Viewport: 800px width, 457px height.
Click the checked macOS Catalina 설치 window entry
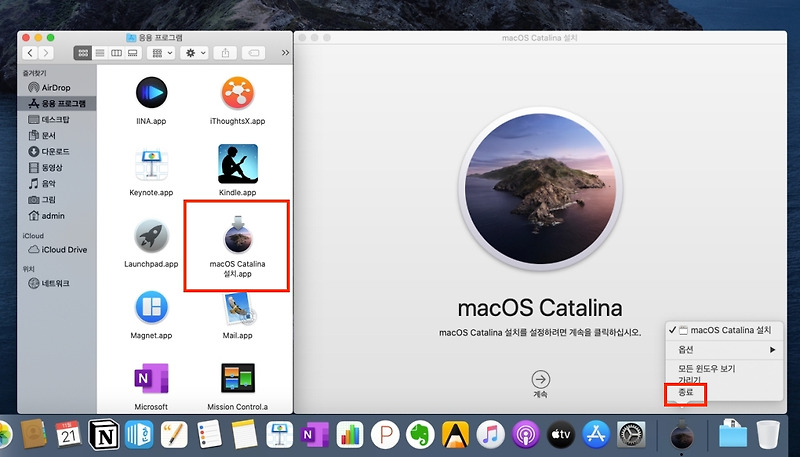724,330
